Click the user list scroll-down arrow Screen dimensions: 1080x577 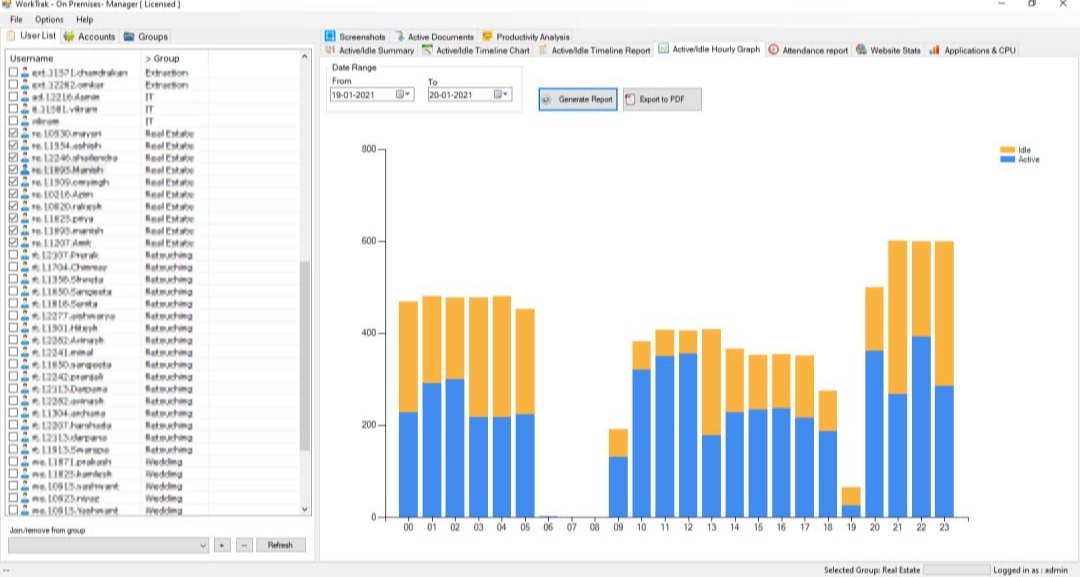pos(304,510)
